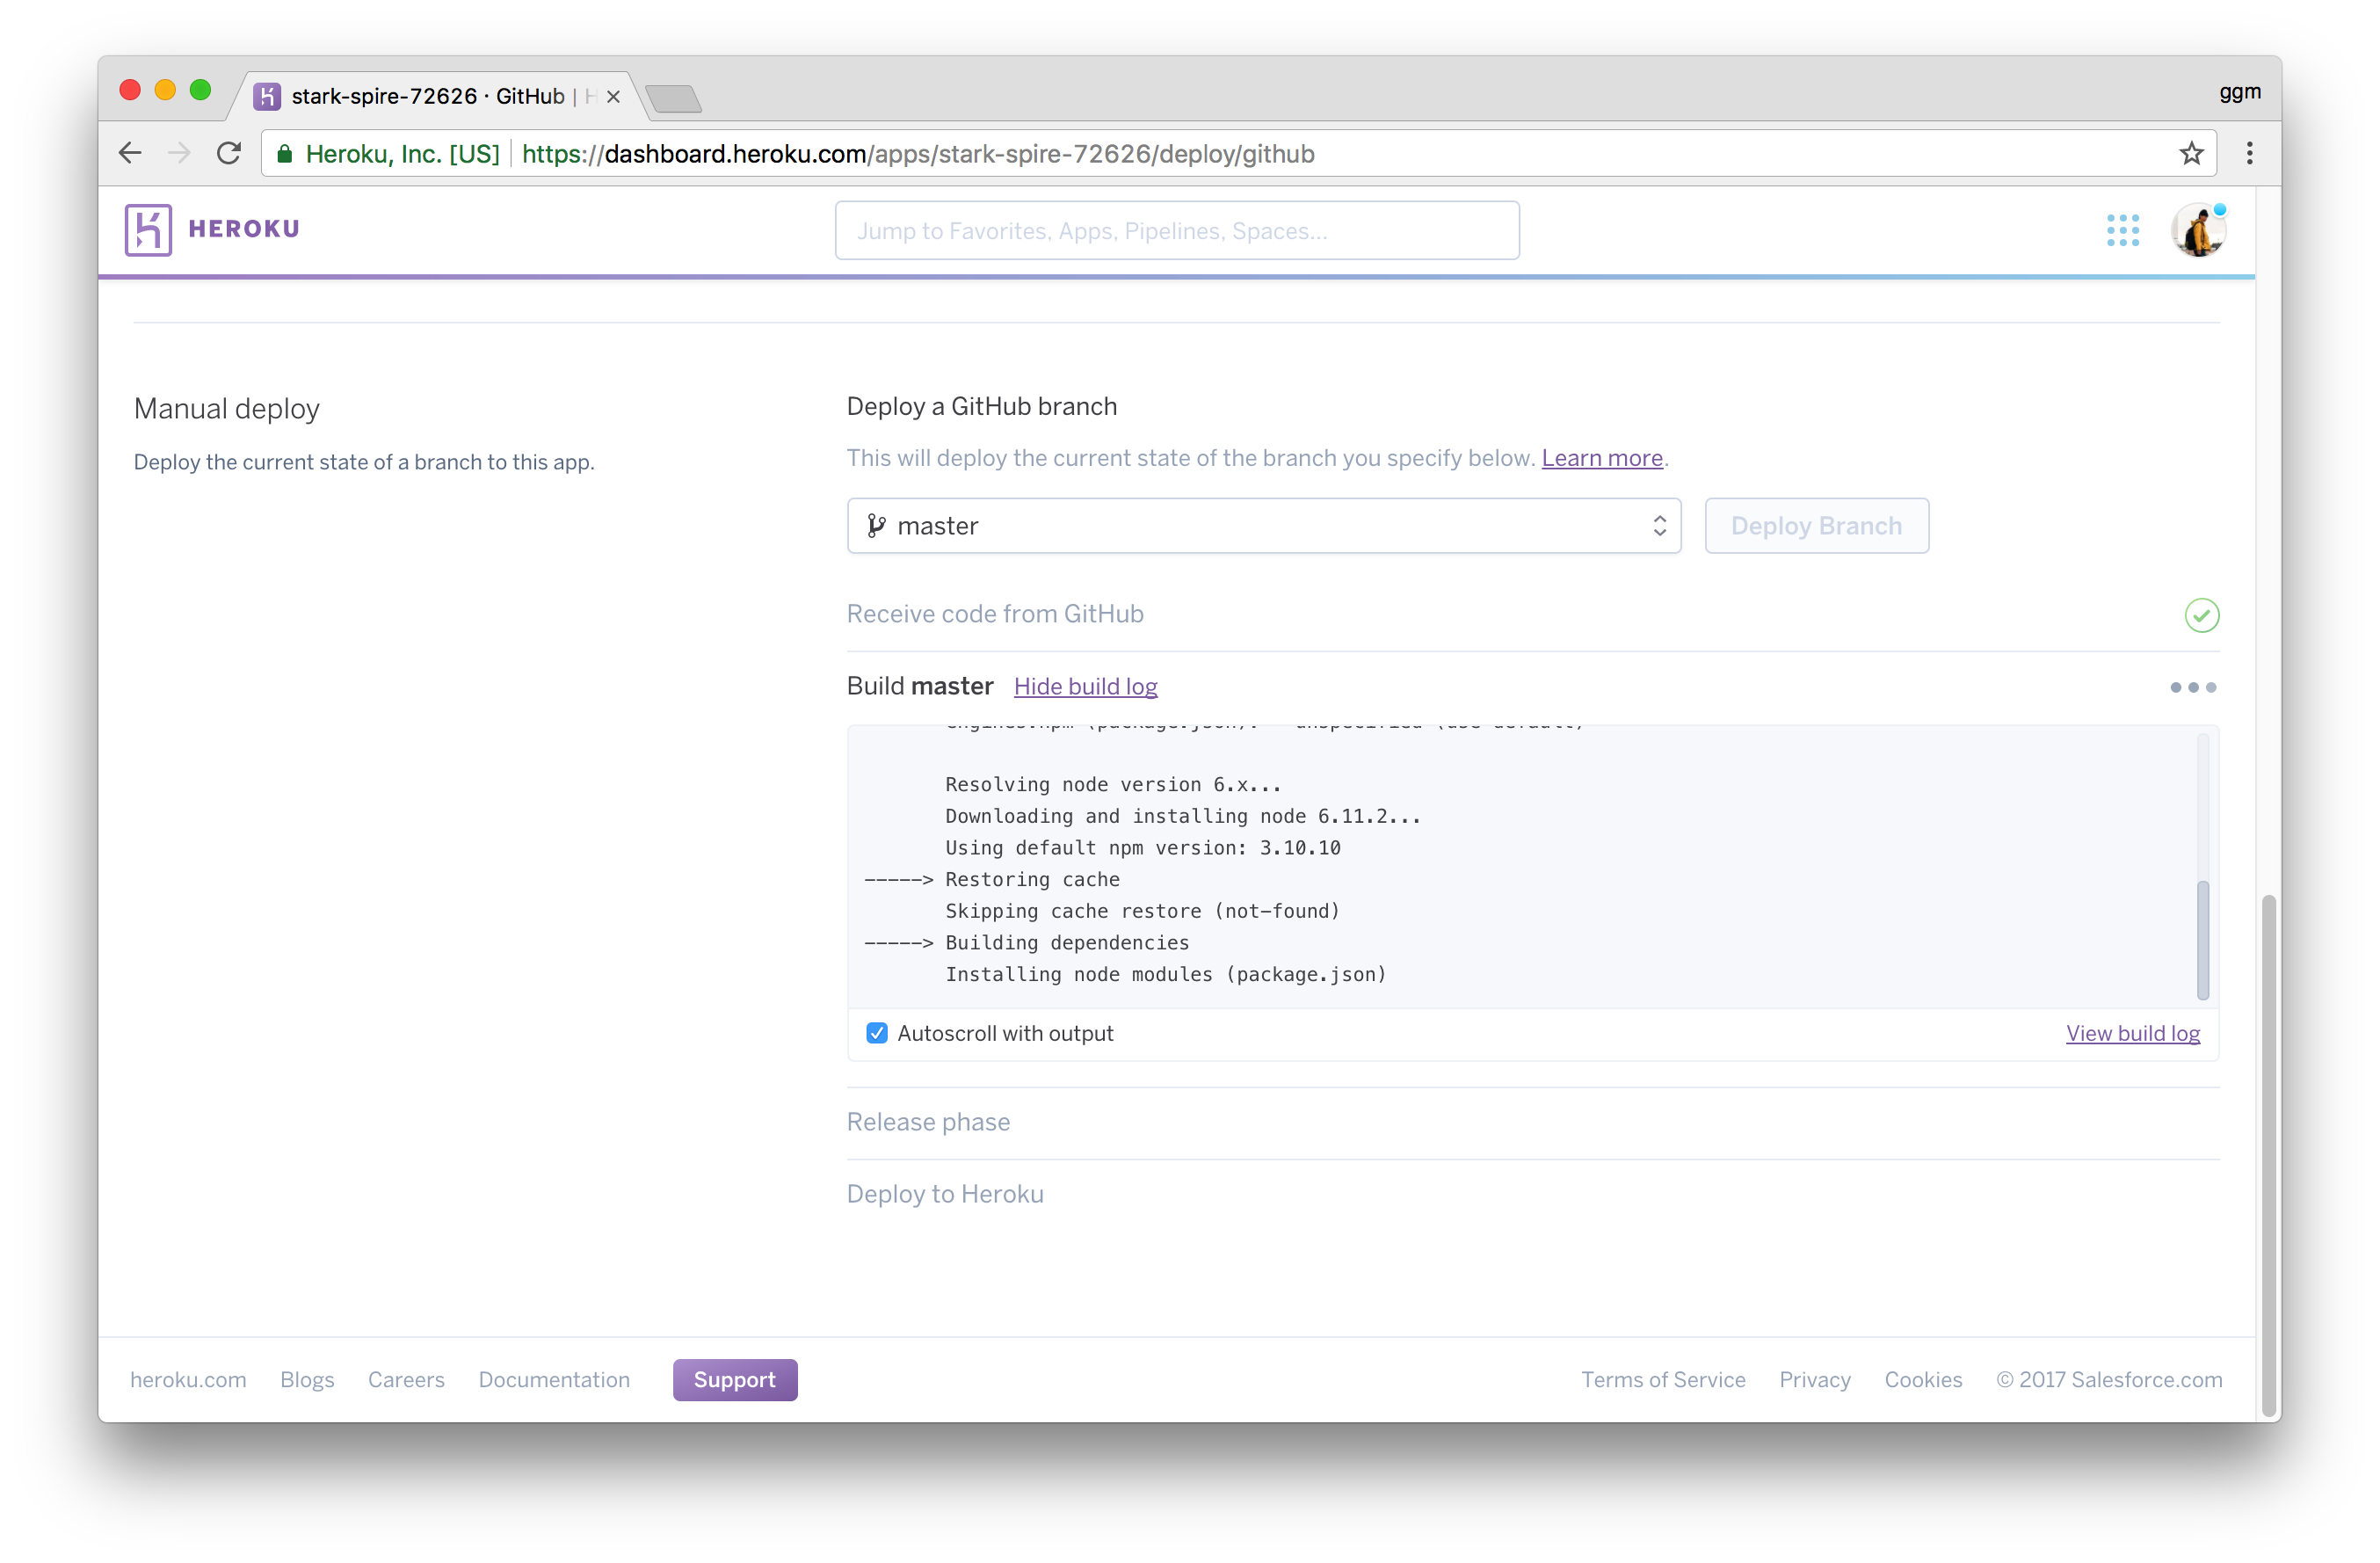Click 'Resolving node version 6.x...' line
2380x1563 pixels.
[1113, 784]
